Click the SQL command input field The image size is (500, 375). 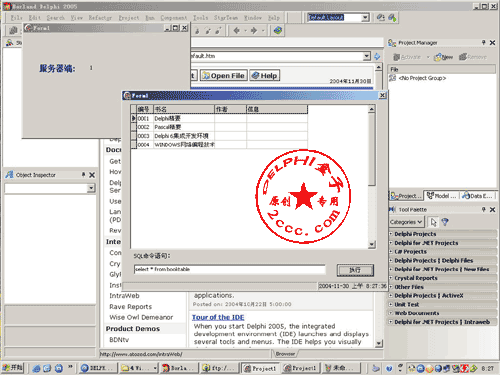(230, 269)
